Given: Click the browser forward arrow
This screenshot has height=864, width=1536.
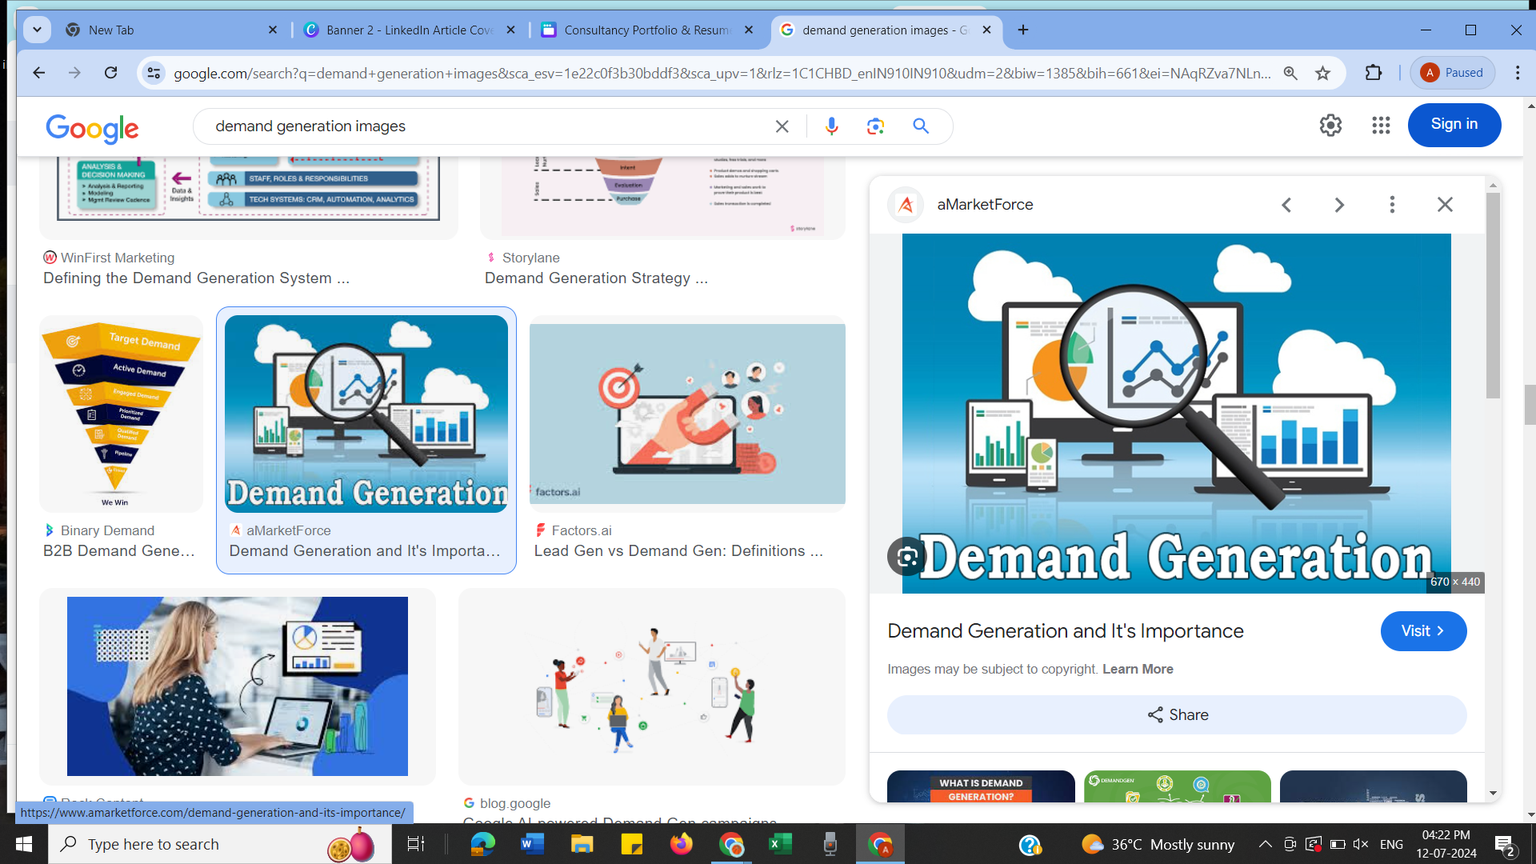Looking at the screenshot, I should pos(75,73).
